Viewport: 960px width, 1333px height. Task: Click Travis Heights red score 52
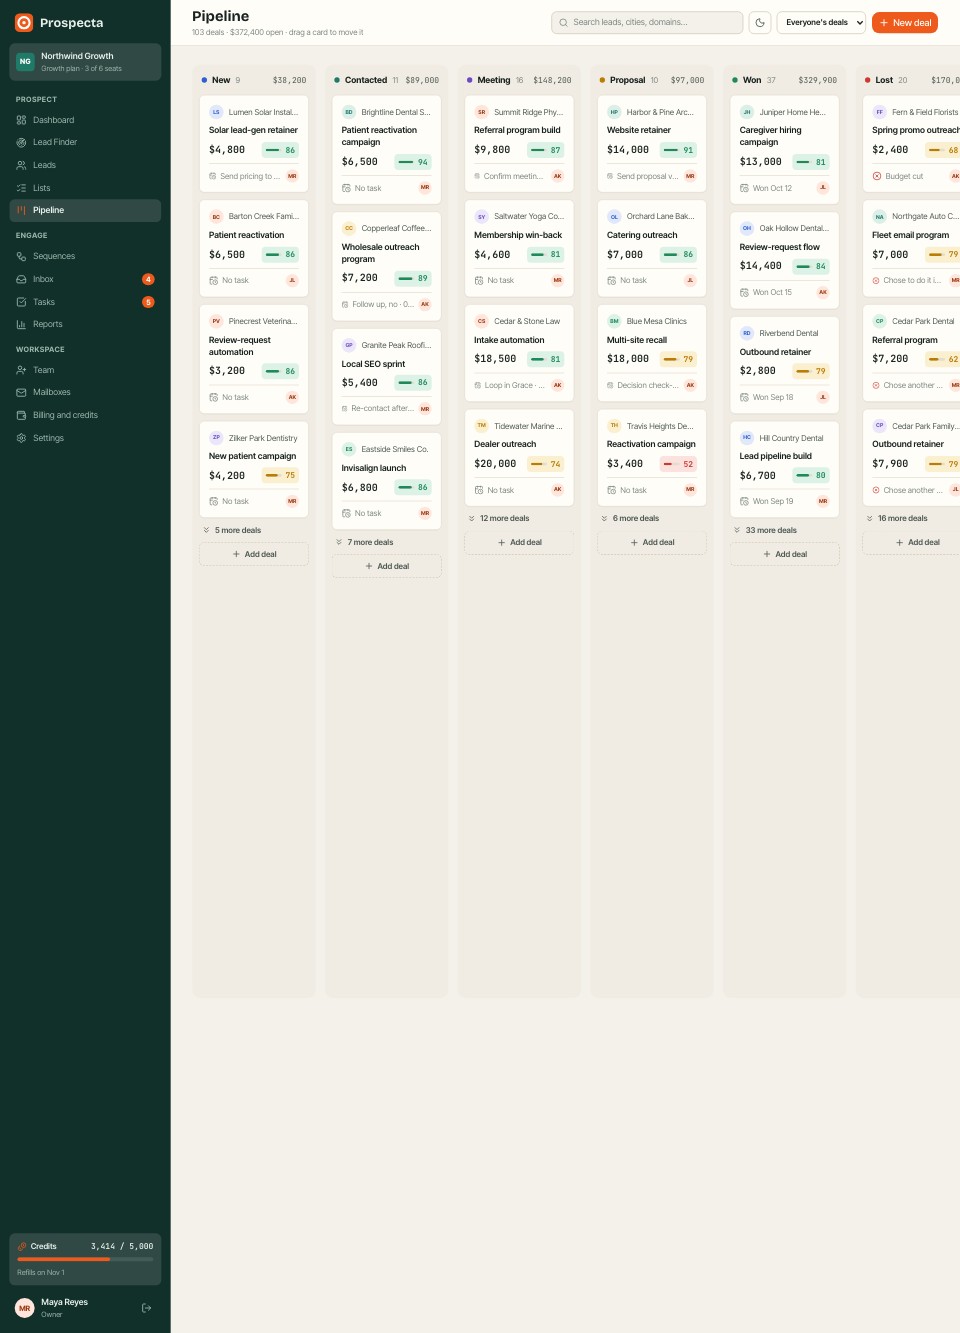[x=678, y=464]
